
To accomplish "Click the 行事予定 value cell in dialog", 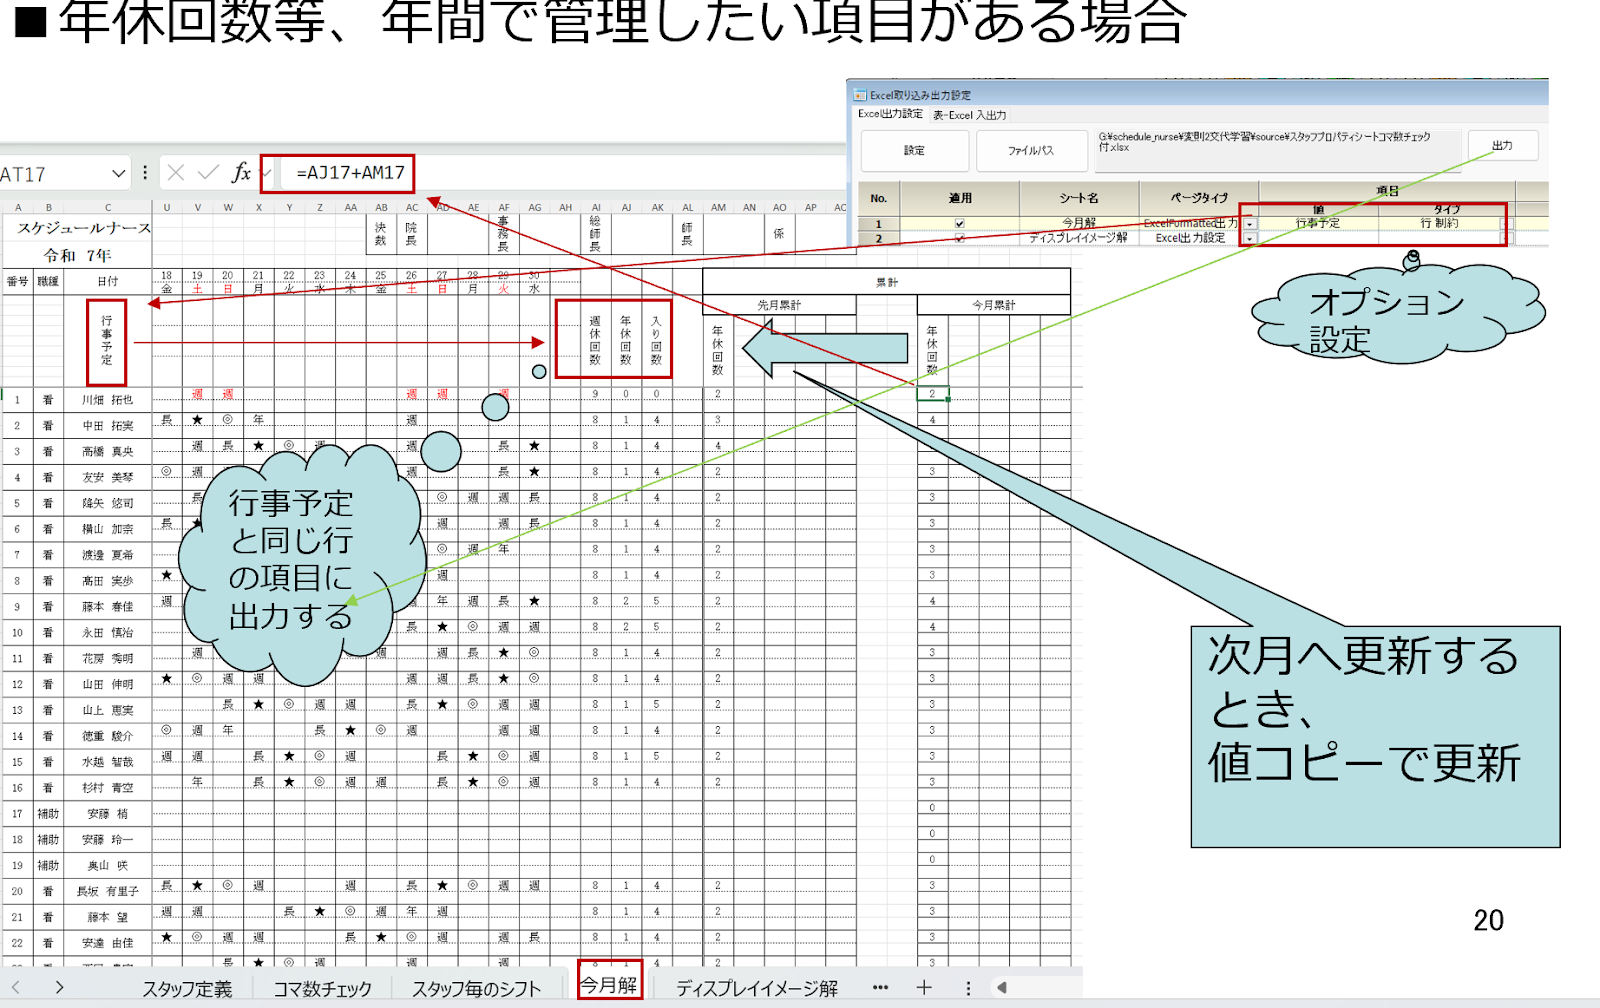I will [x=1318, y=223].
